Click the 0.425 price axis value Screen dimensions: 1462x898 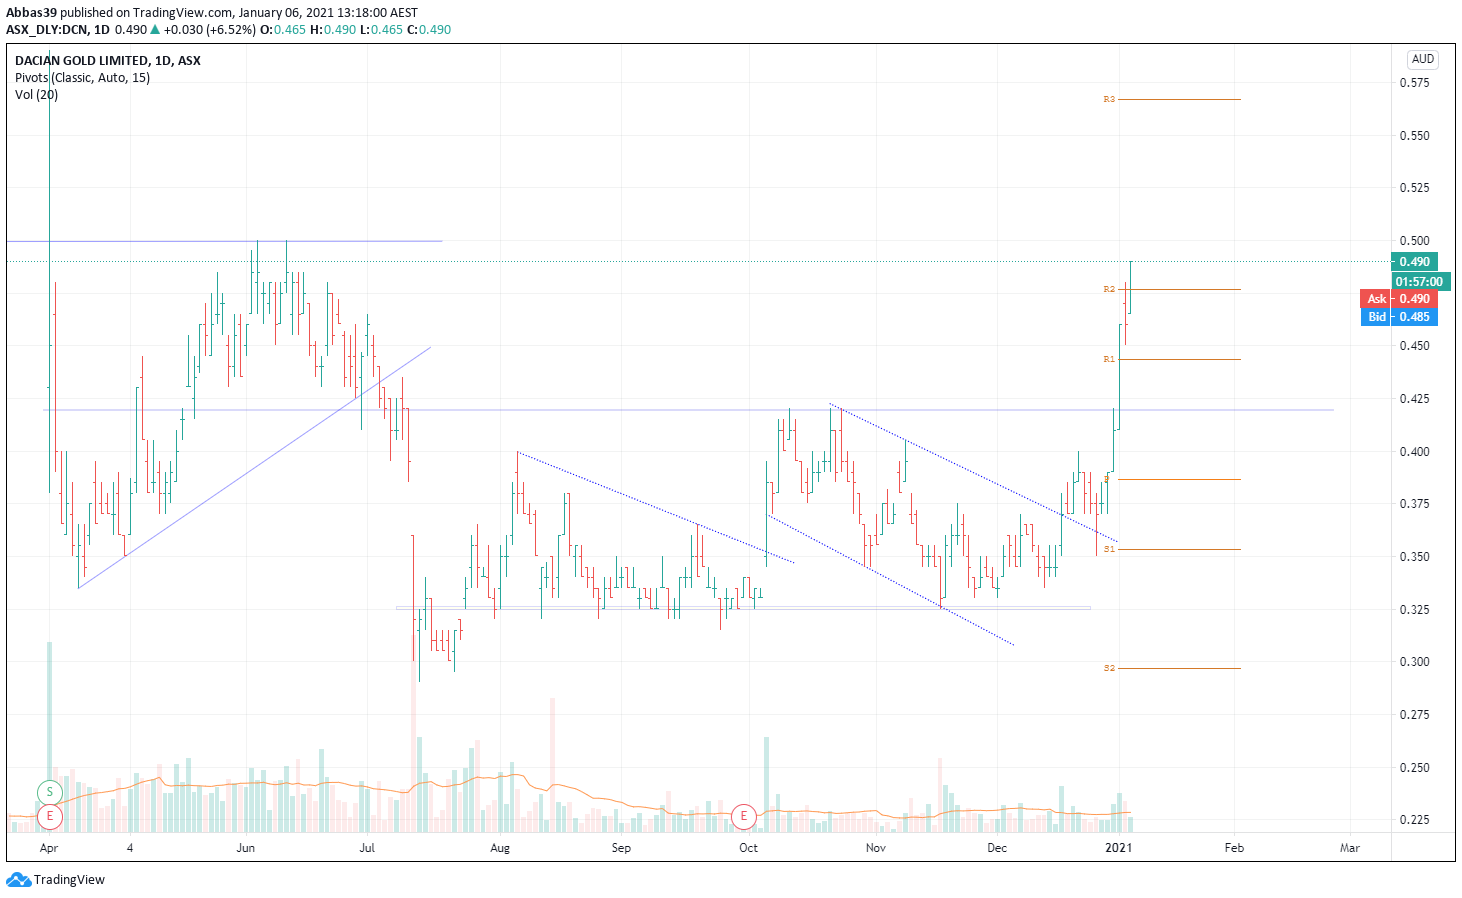(1414, 399)
